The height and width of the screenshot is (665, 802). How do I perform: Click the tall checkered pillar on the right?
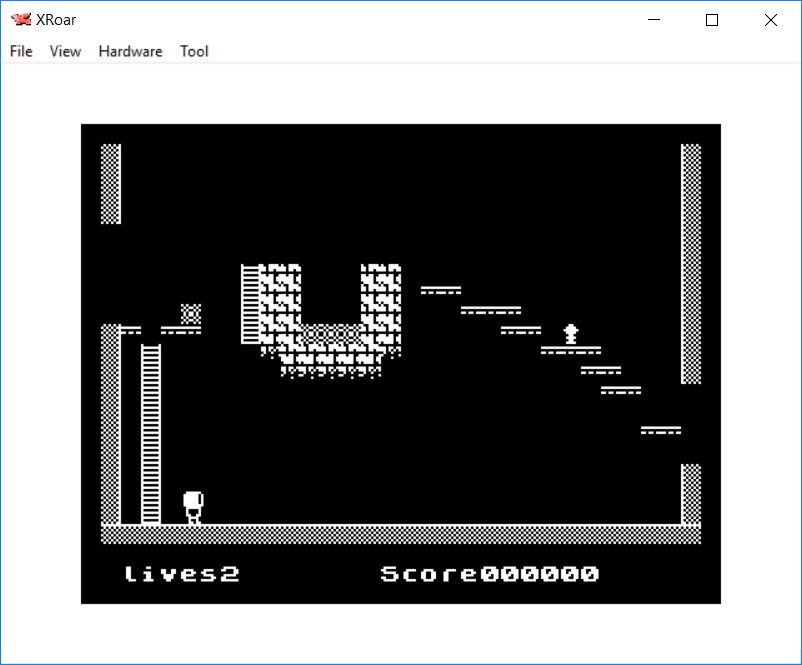(x=691, y=264)
